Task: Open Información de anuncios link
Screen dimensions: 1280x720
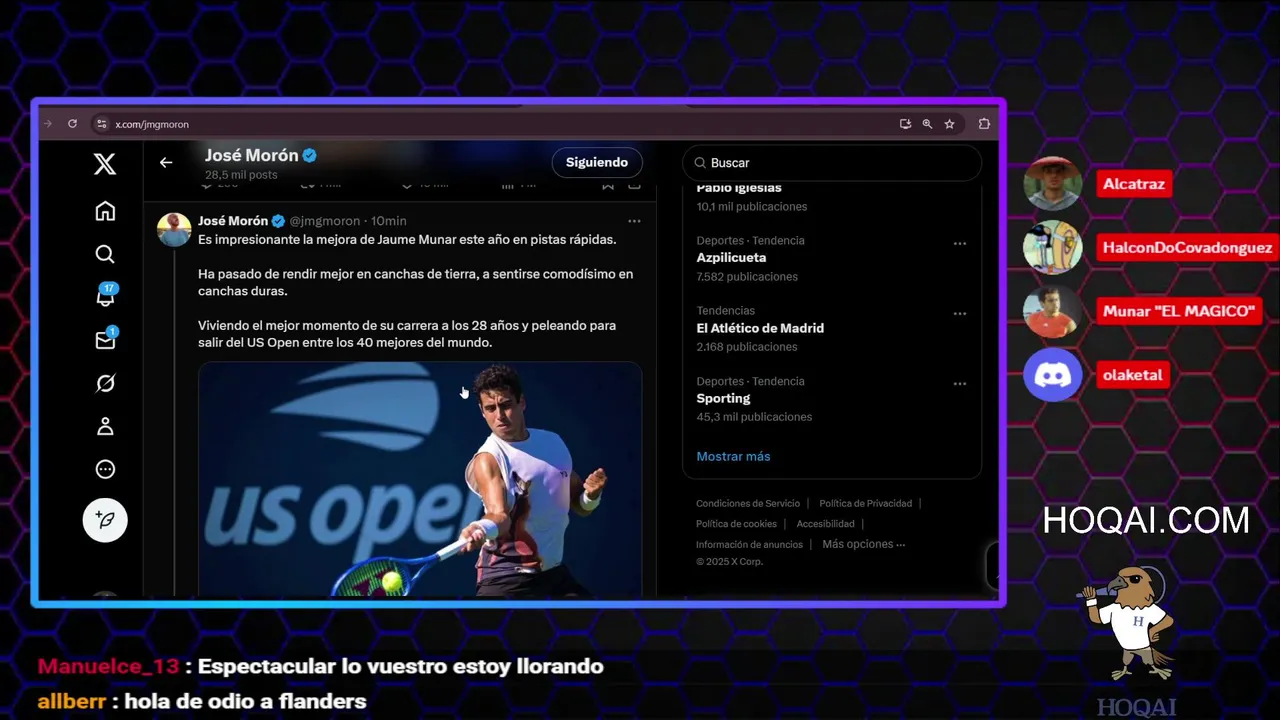Action: (749, 545)
